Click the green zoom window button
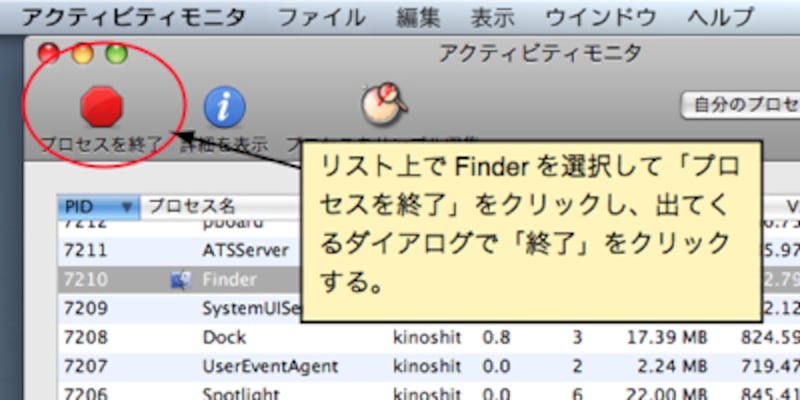 pos(116,54)
